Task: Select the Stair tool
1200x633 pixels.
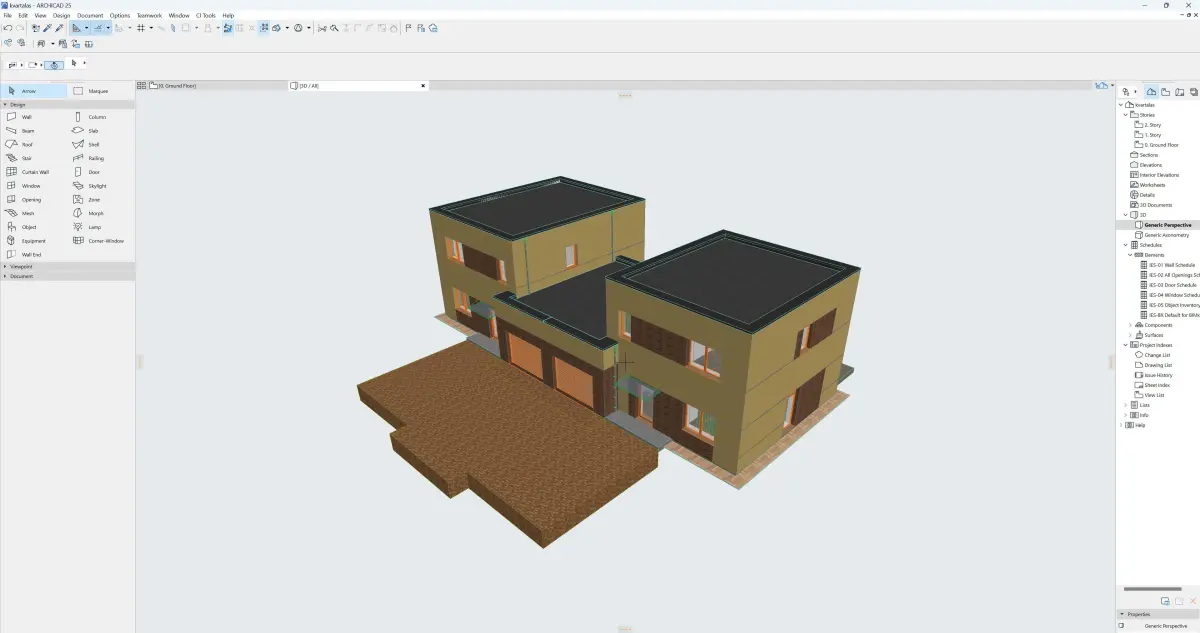Action: [x=34, y=158]
